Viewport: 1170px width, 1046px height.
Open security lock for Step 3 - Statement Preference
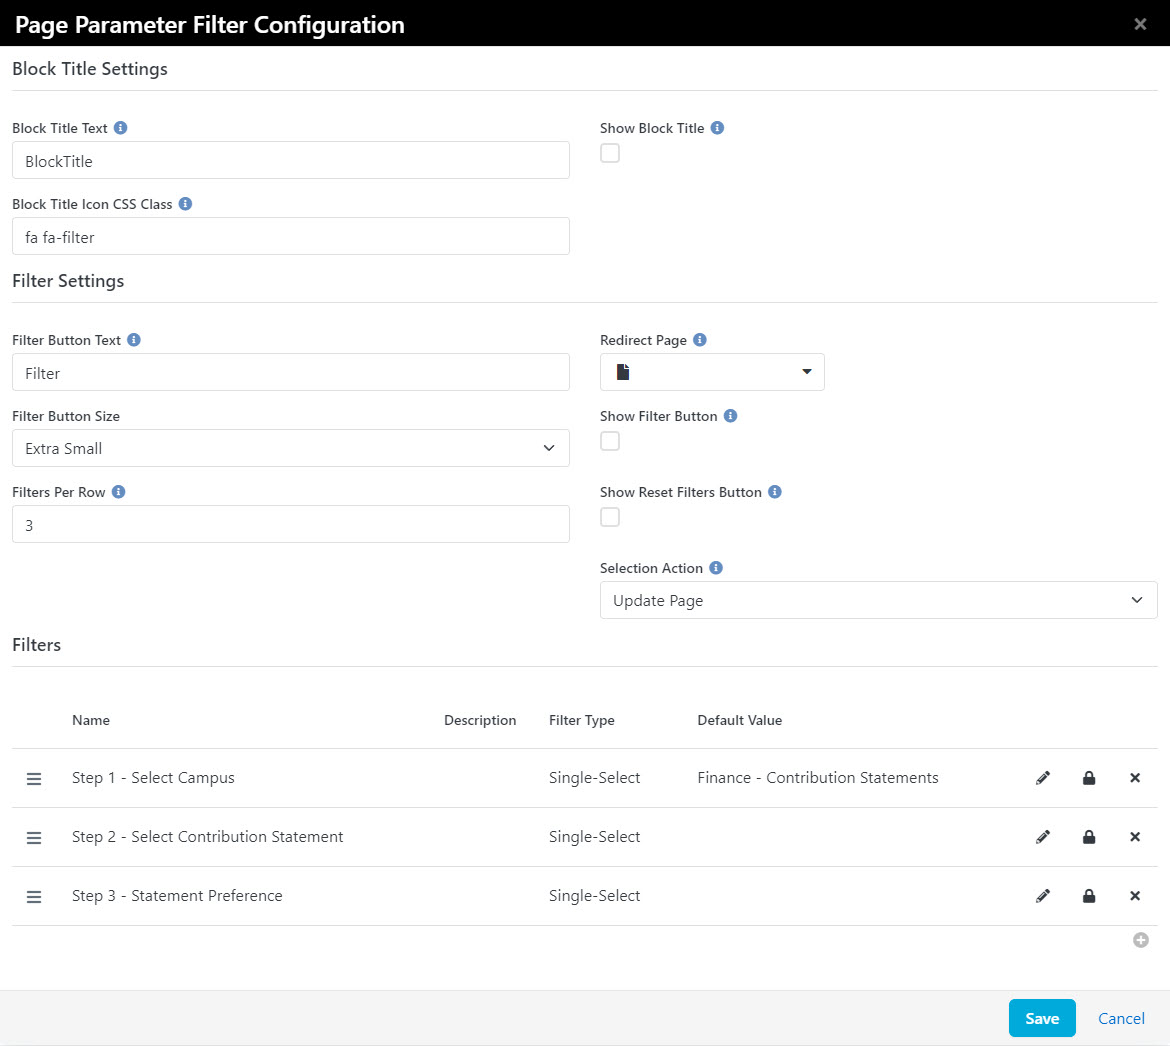coord(1089,896)
